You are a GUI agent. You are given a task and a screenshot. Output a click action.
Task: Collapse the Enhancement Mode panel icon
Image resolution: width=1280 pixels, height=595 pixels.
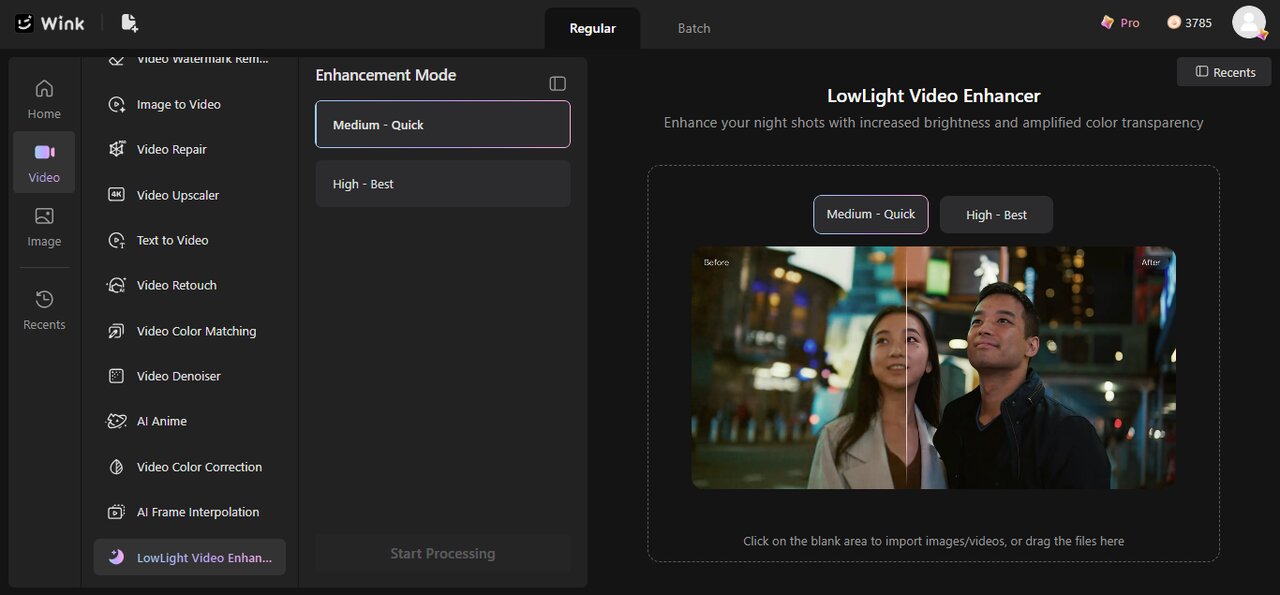558,84
